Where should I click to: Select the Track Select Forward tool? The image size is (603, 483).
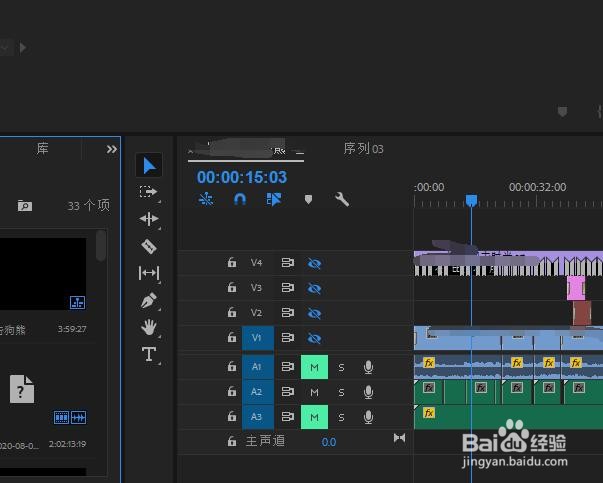pyautogui.click(x=148, y=192)
